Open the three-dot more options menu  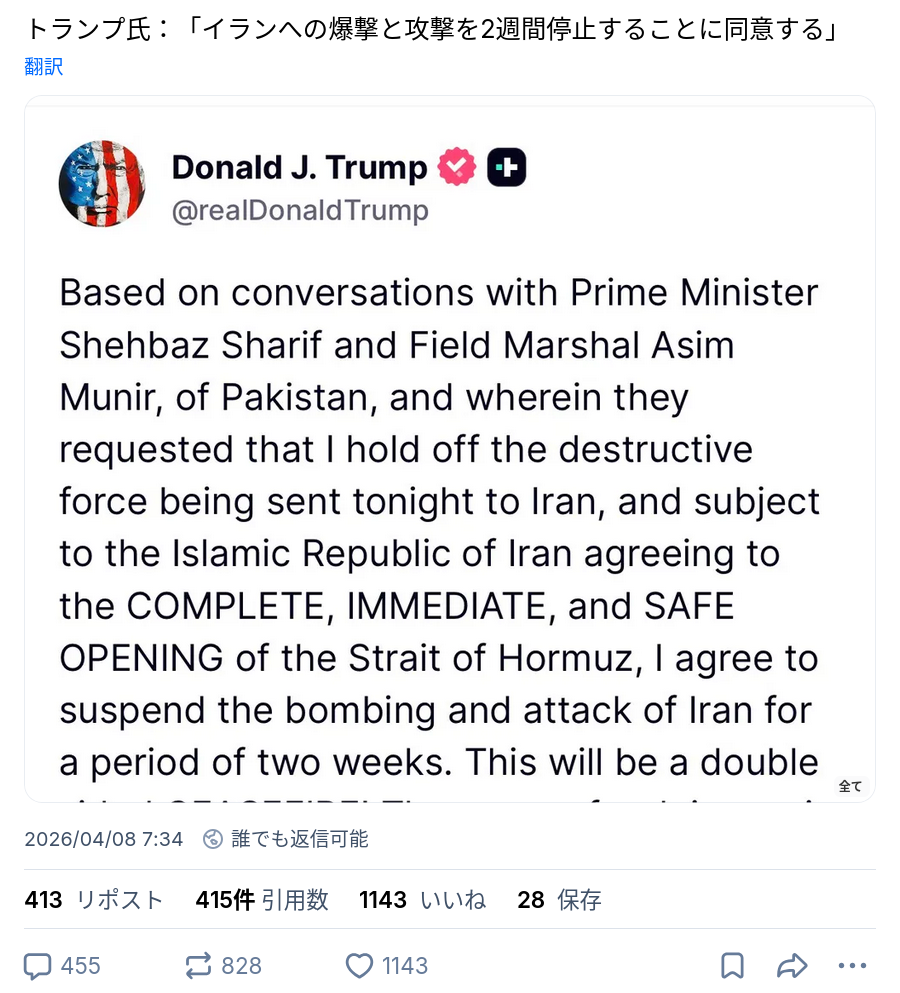pyautogui.click(x=852, y=965)
